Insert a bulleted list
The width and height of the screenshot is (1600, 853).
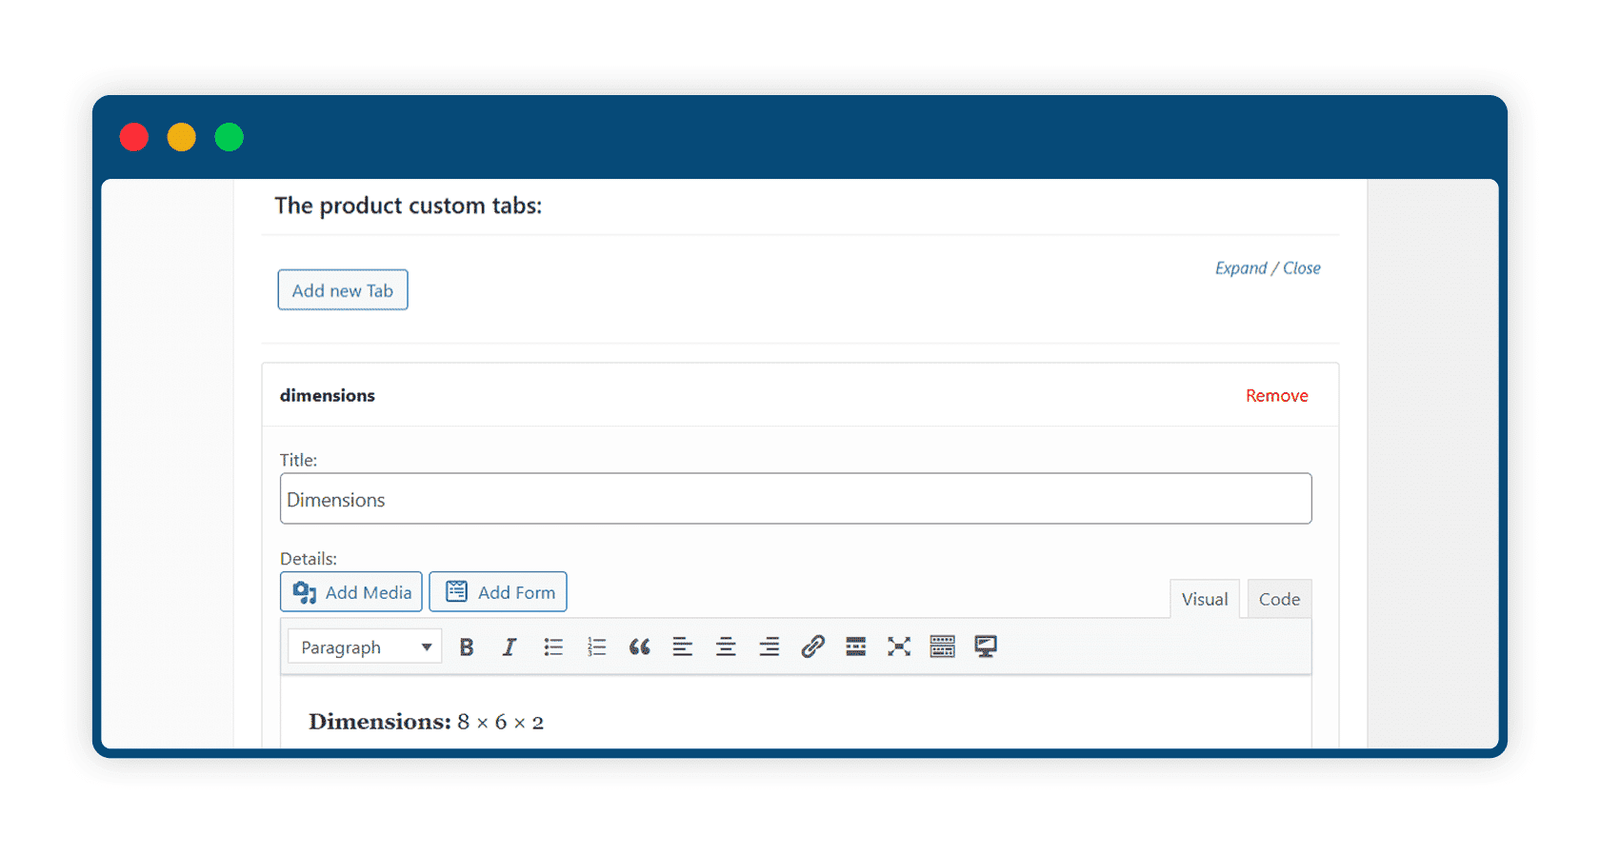[x=553, y=647]
